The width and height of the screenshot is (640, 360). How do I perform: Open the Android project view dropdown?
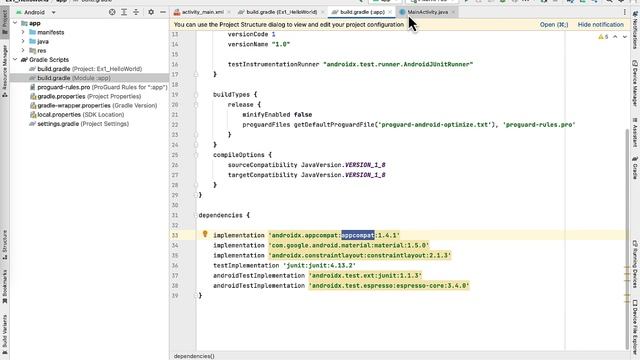tap(36, 12)
